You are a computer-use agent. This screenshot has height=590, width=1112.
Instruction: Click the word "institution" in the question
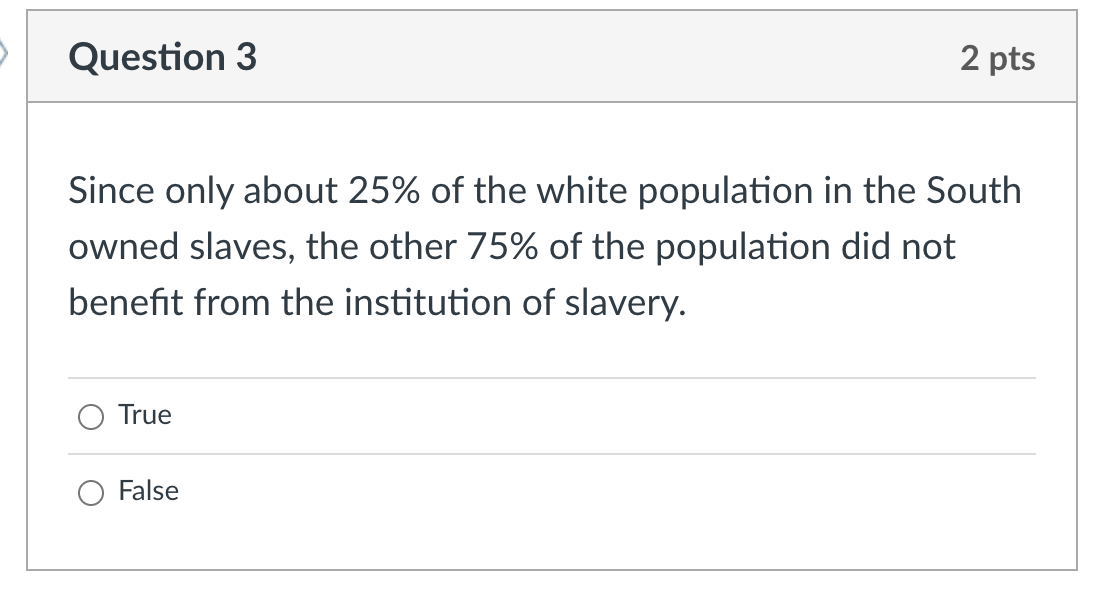click(428, 303)
